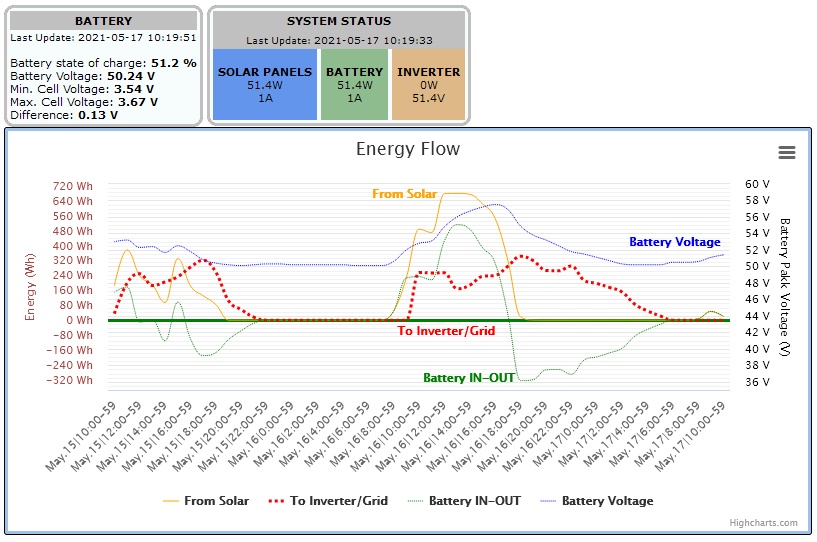Click the 36 V axis label
This screenshot has width=817, height=542.
click(x=757, y=382)
